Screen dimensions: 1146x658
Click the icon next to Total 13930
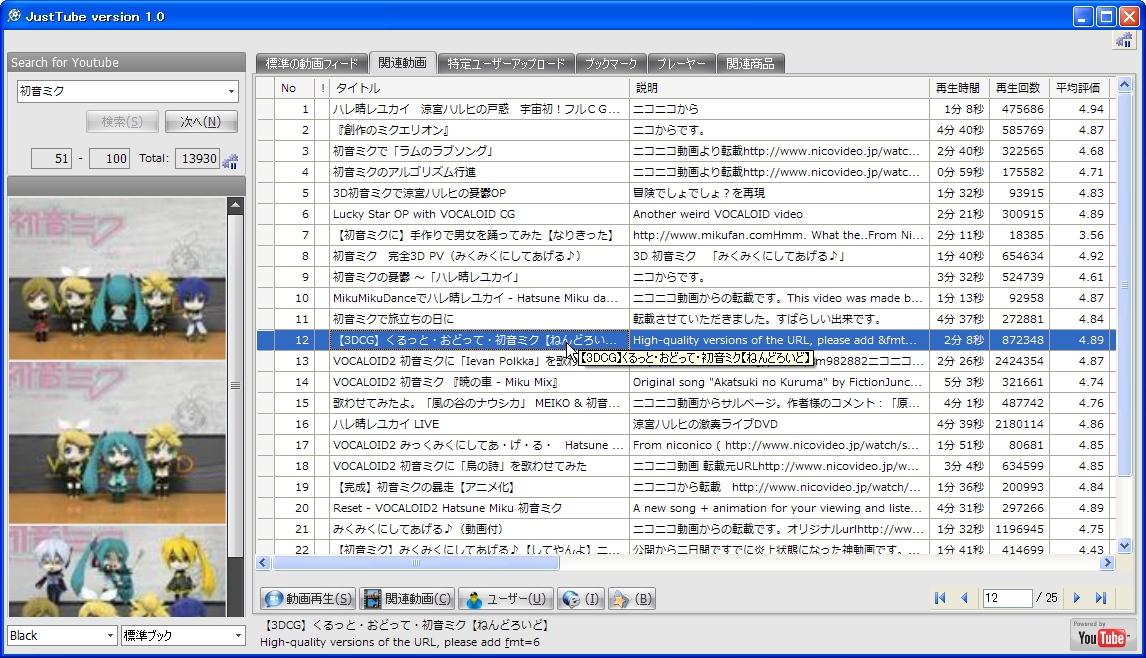229,161
